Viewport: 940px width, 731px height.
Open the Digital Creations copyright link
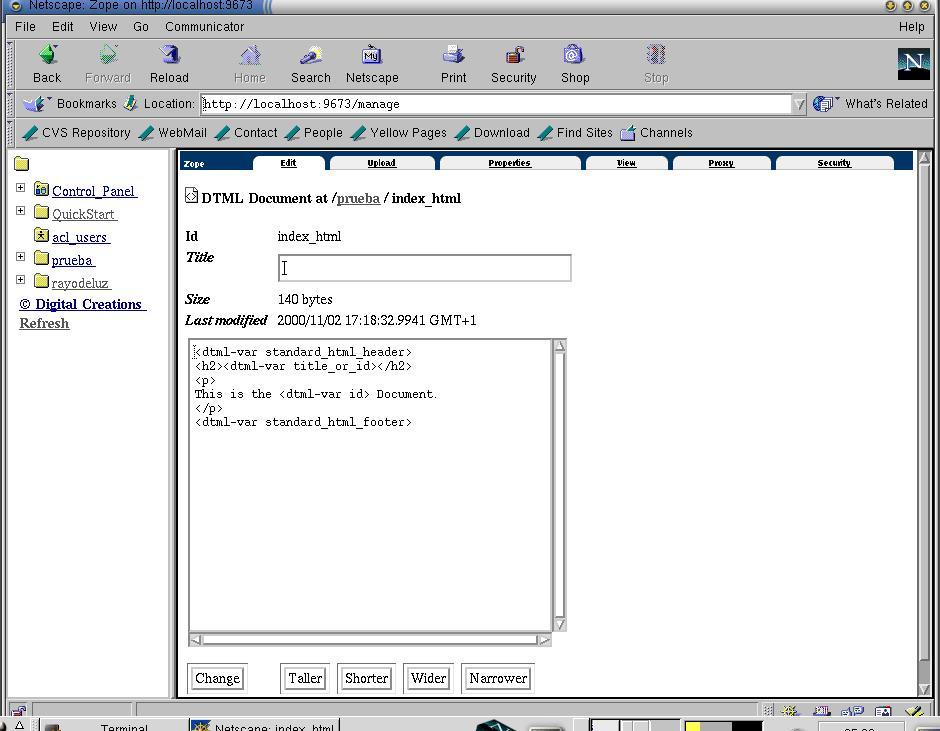pyautogui.click(x=82, y=304)
